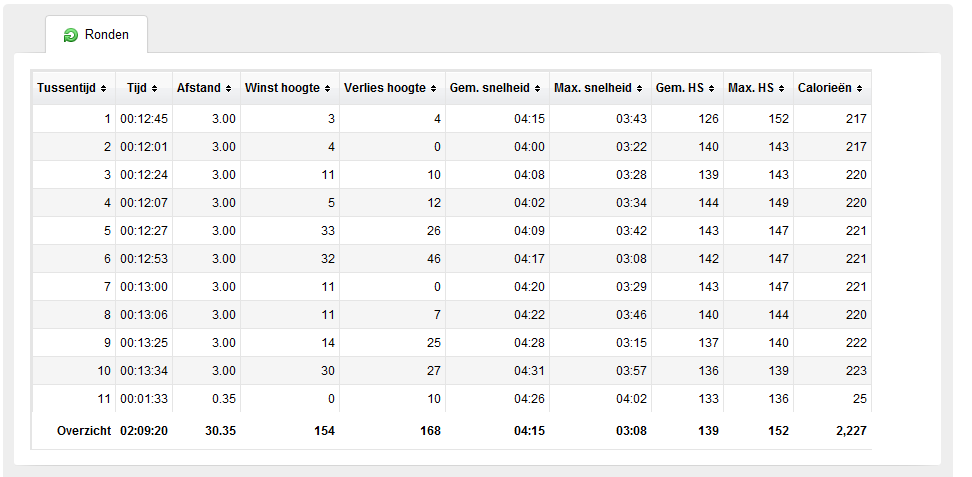This screenshot has width=972, height=477.
Task: Click the sort arrows for Max. snelheid
Action: (639, 89)
